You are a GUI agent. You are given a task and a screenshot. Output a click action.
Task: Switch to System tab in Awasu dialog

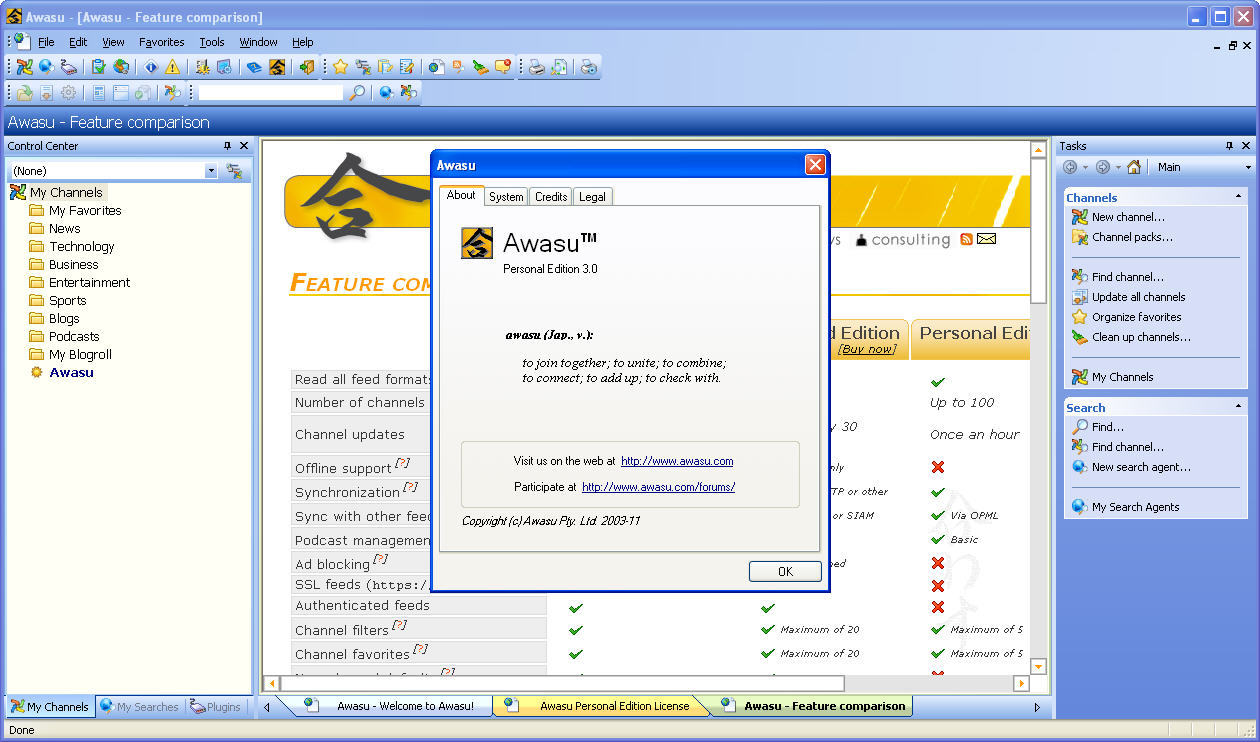coord(506,197)
